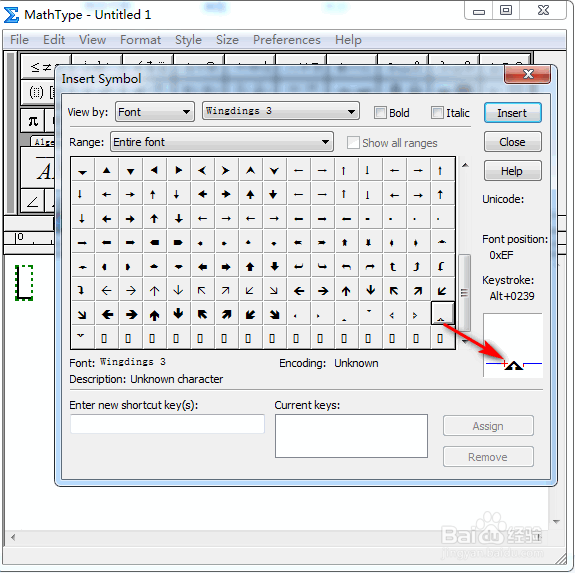
Task: Click the Encoding Unknown label
Action: pyautogui.click(x=329, y=363)
